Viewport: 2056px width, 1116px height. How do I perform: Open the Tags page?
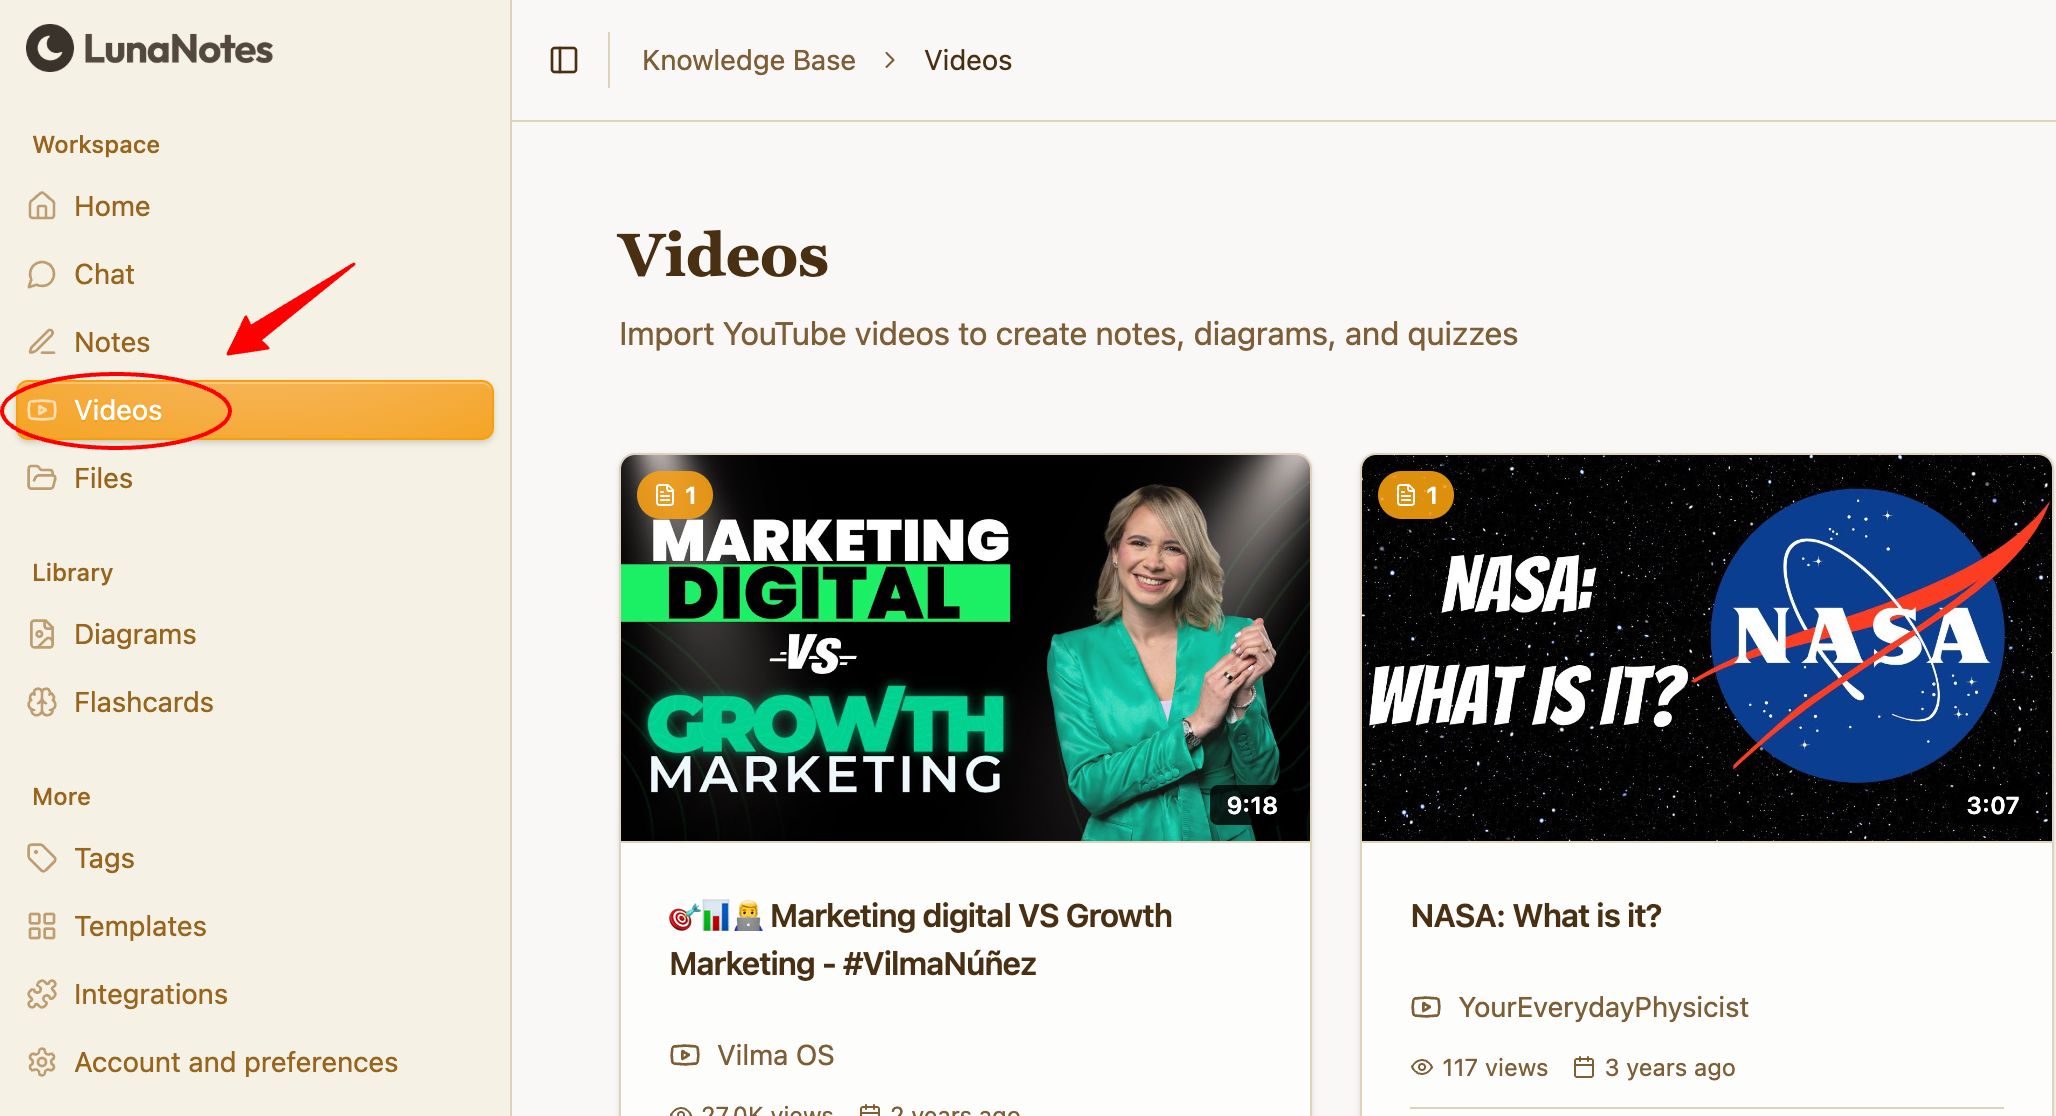point(103,858)
